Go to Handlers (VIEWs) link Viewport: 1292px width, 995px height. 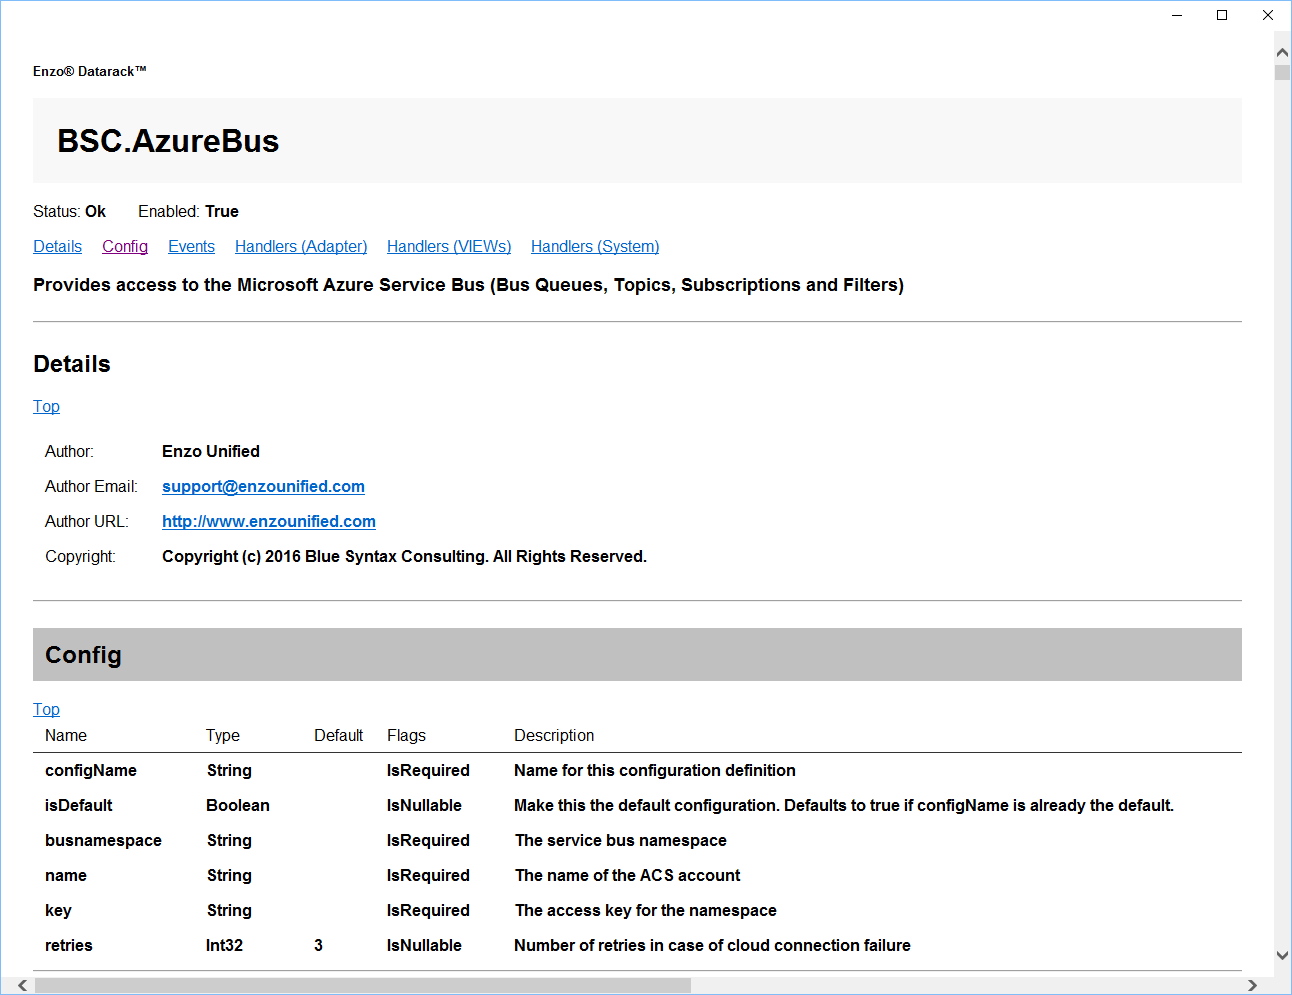pos(449,246)
